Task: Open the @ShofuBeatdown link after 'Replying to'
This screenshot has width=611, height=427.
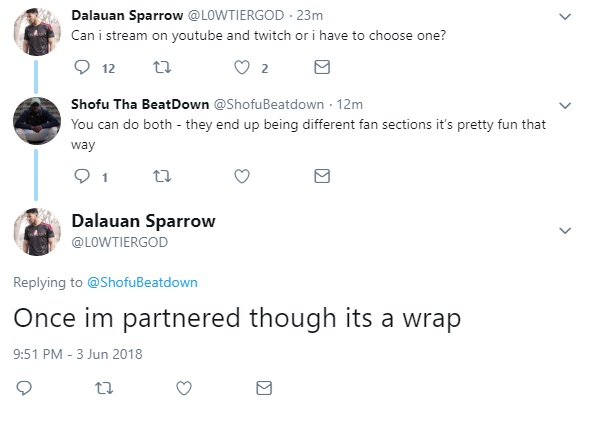Action: tap(142, 282)
